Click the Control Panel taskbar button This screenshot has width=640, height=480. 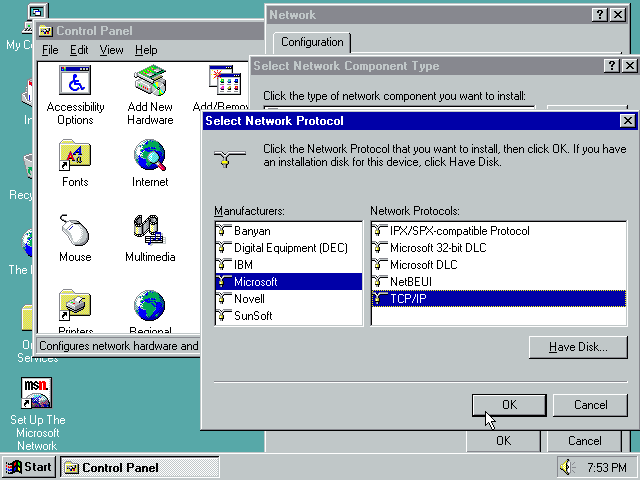click(x=140, y=467)
